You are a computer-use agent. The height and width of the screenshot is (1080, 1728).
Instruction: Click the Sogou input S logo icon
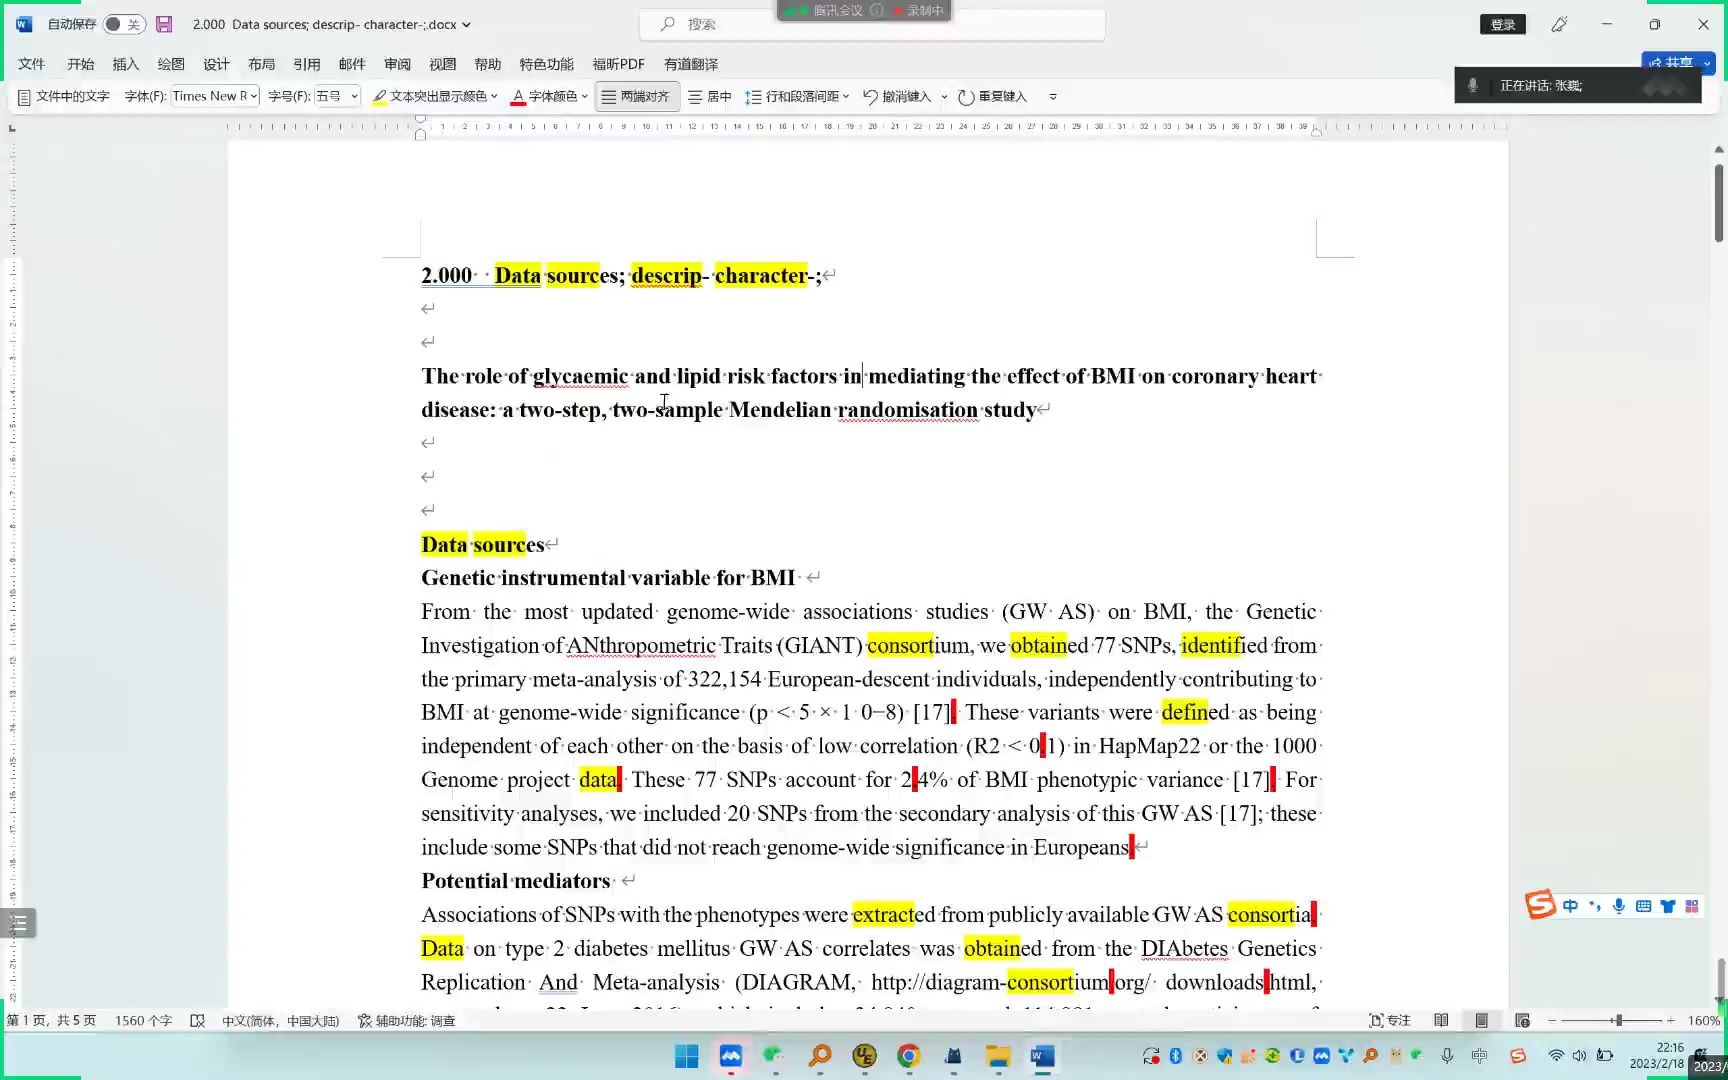(x=1540, y=905)
